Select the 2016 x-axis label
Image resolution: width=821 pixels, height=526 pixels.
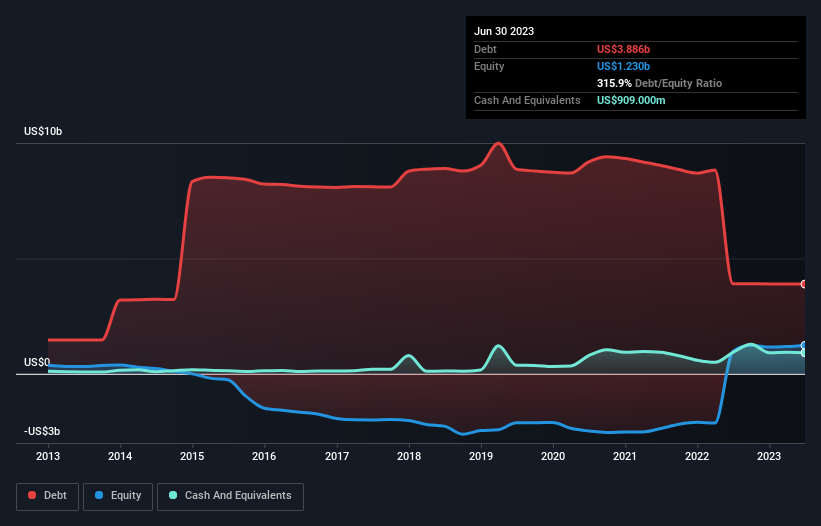coord(264,456)
